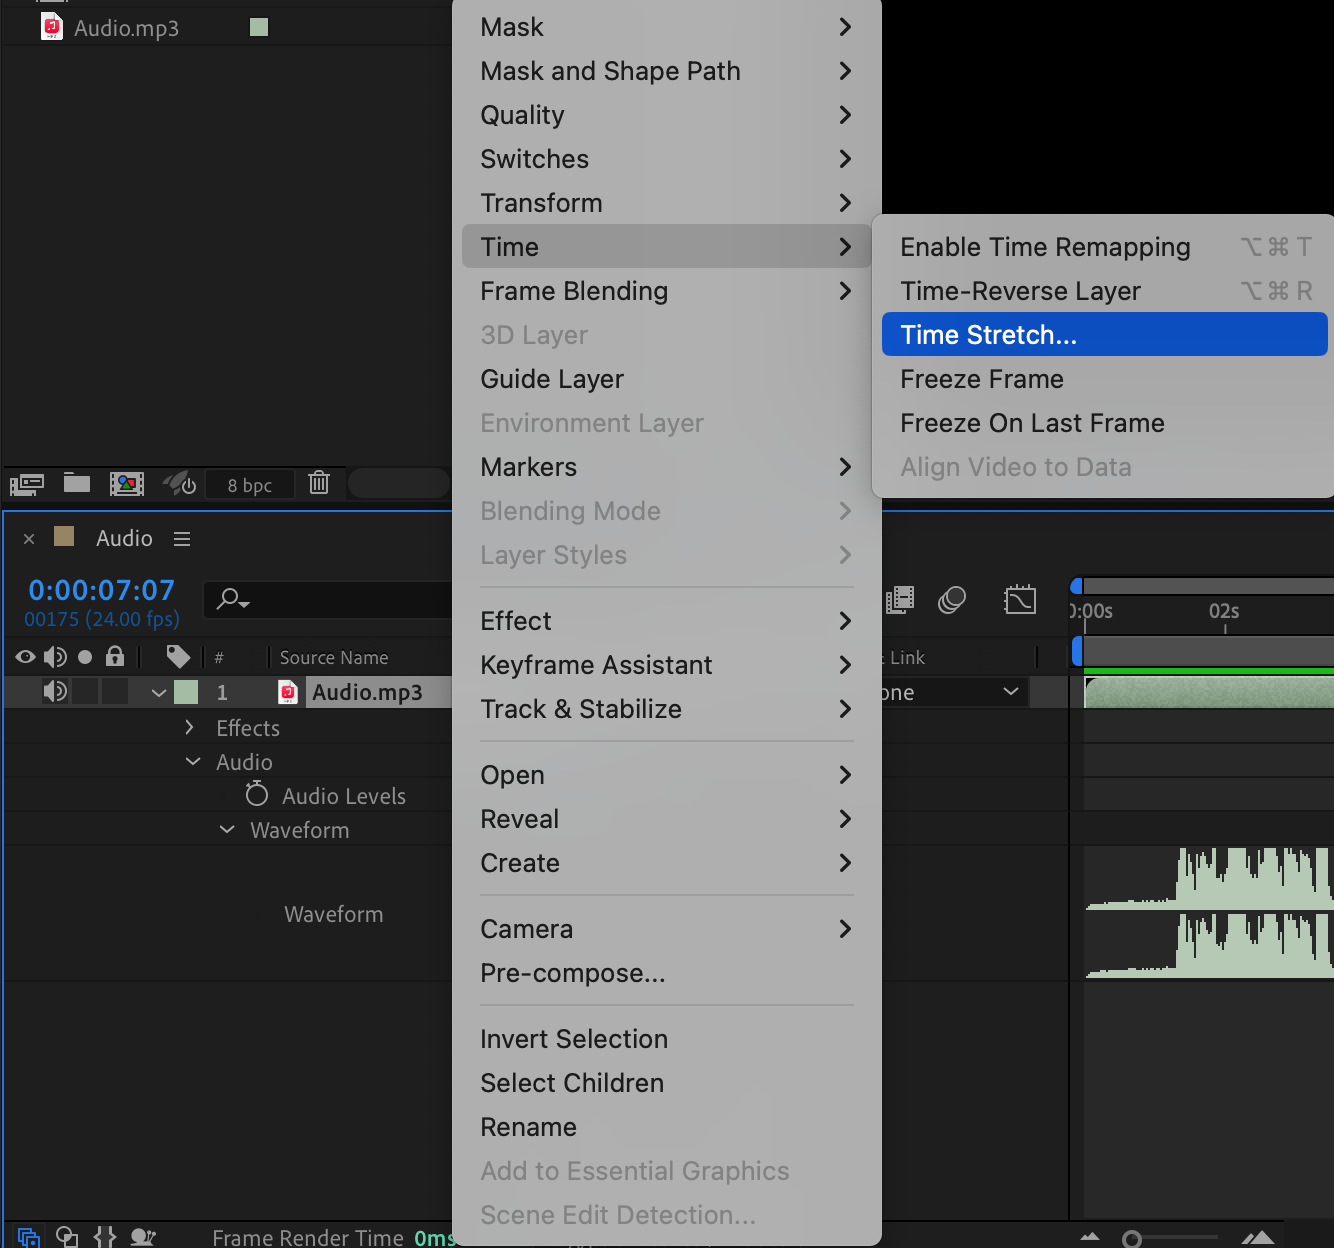Open the Graph Editor in the timeline
Viewport: 1334px width, 1248px height.
coord(1019,600)
